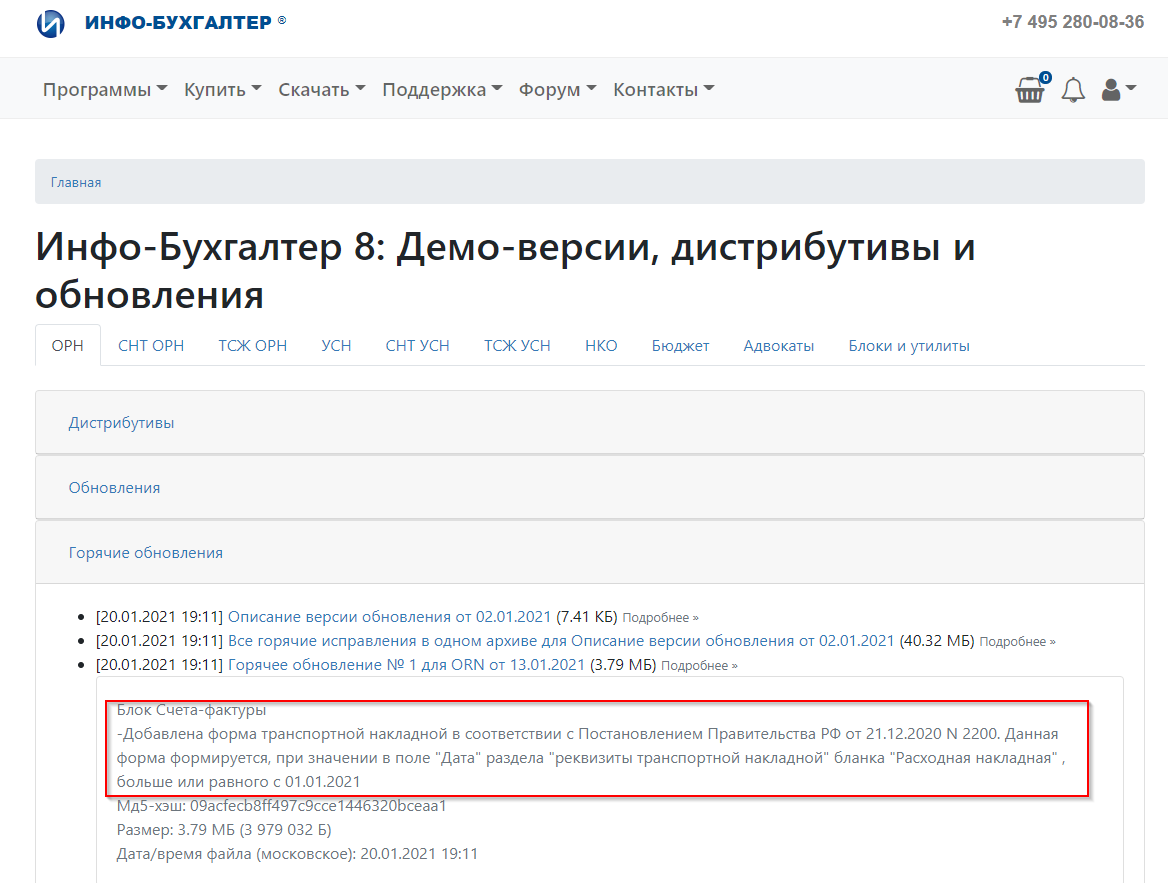The image size is (1168, 883).
Task: Switch to the ТСЖ ОРН tab
Action: pos(253,346)
